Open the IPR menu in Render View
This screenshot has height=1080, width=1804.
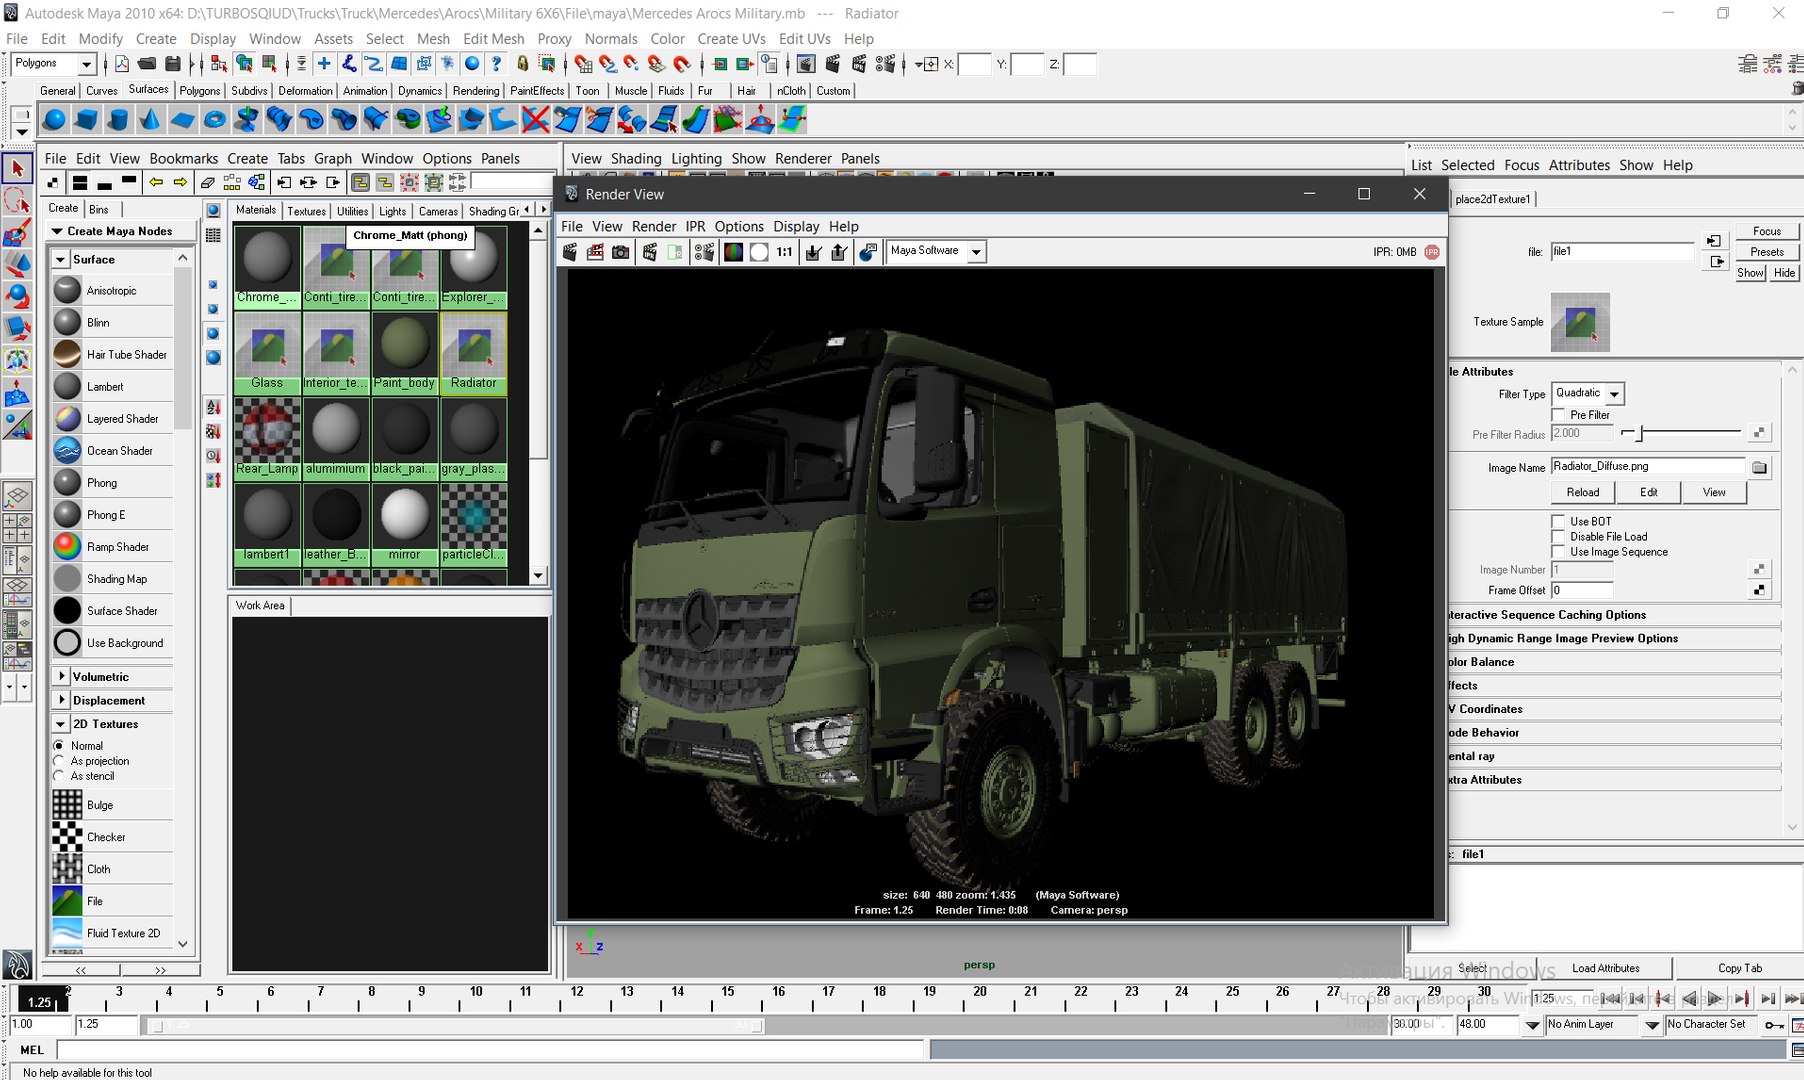coord(695,227)
